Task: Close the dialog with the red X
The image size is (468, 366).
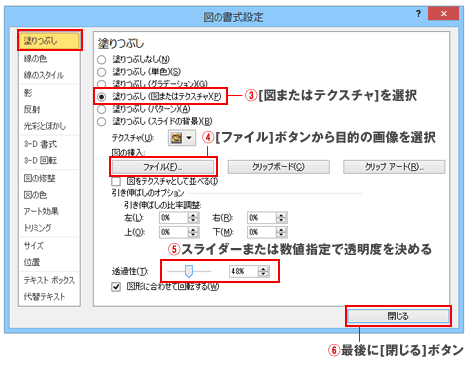Action: 443,14
